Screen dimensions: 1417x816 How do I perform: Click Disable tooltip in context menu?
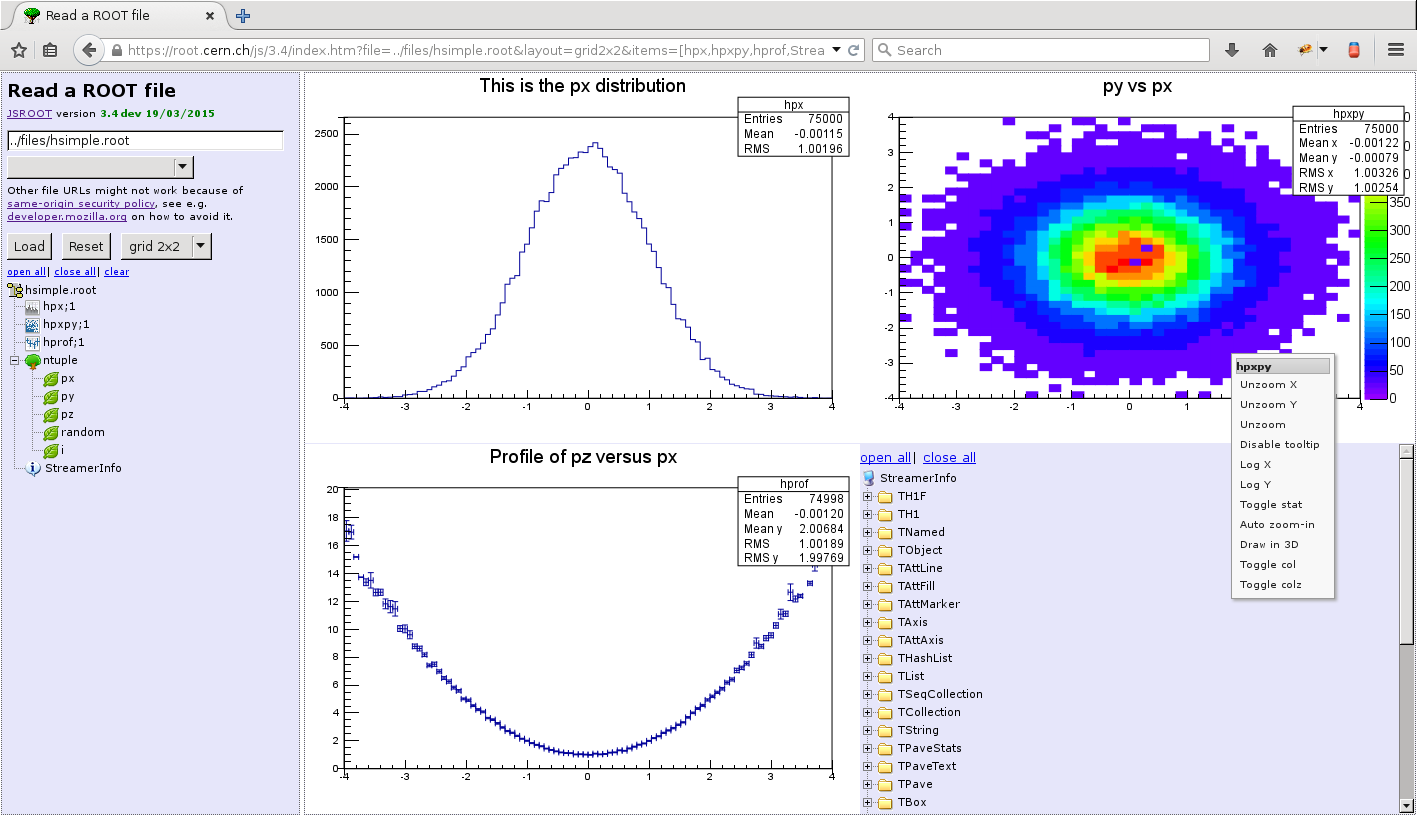click(x=1279, y=445)
